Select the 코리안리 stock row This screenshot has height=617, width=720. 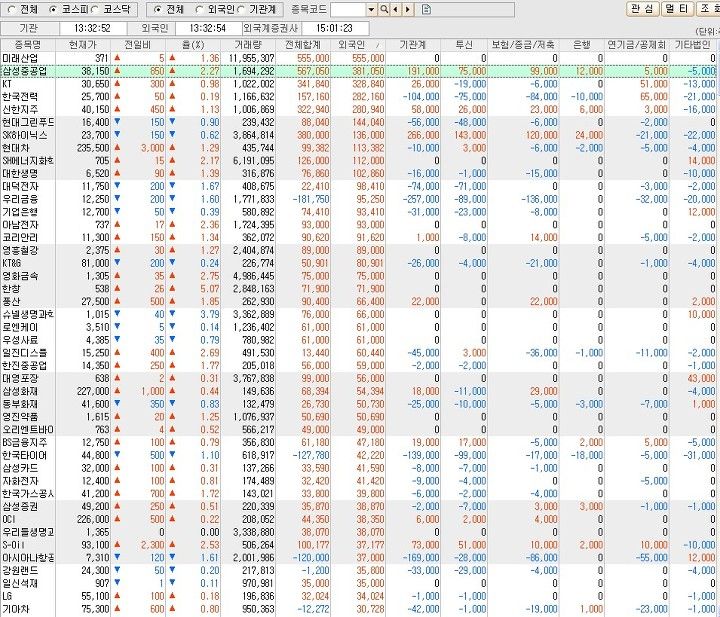(358, 238)
